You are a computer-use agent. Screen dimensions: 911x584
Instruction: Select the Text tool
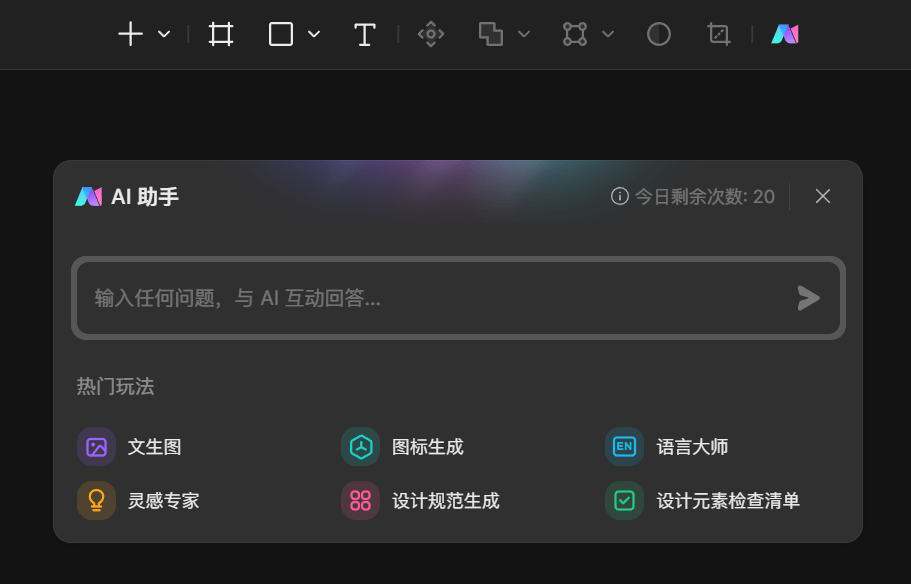pyautogui.click(x=365, y=34)
